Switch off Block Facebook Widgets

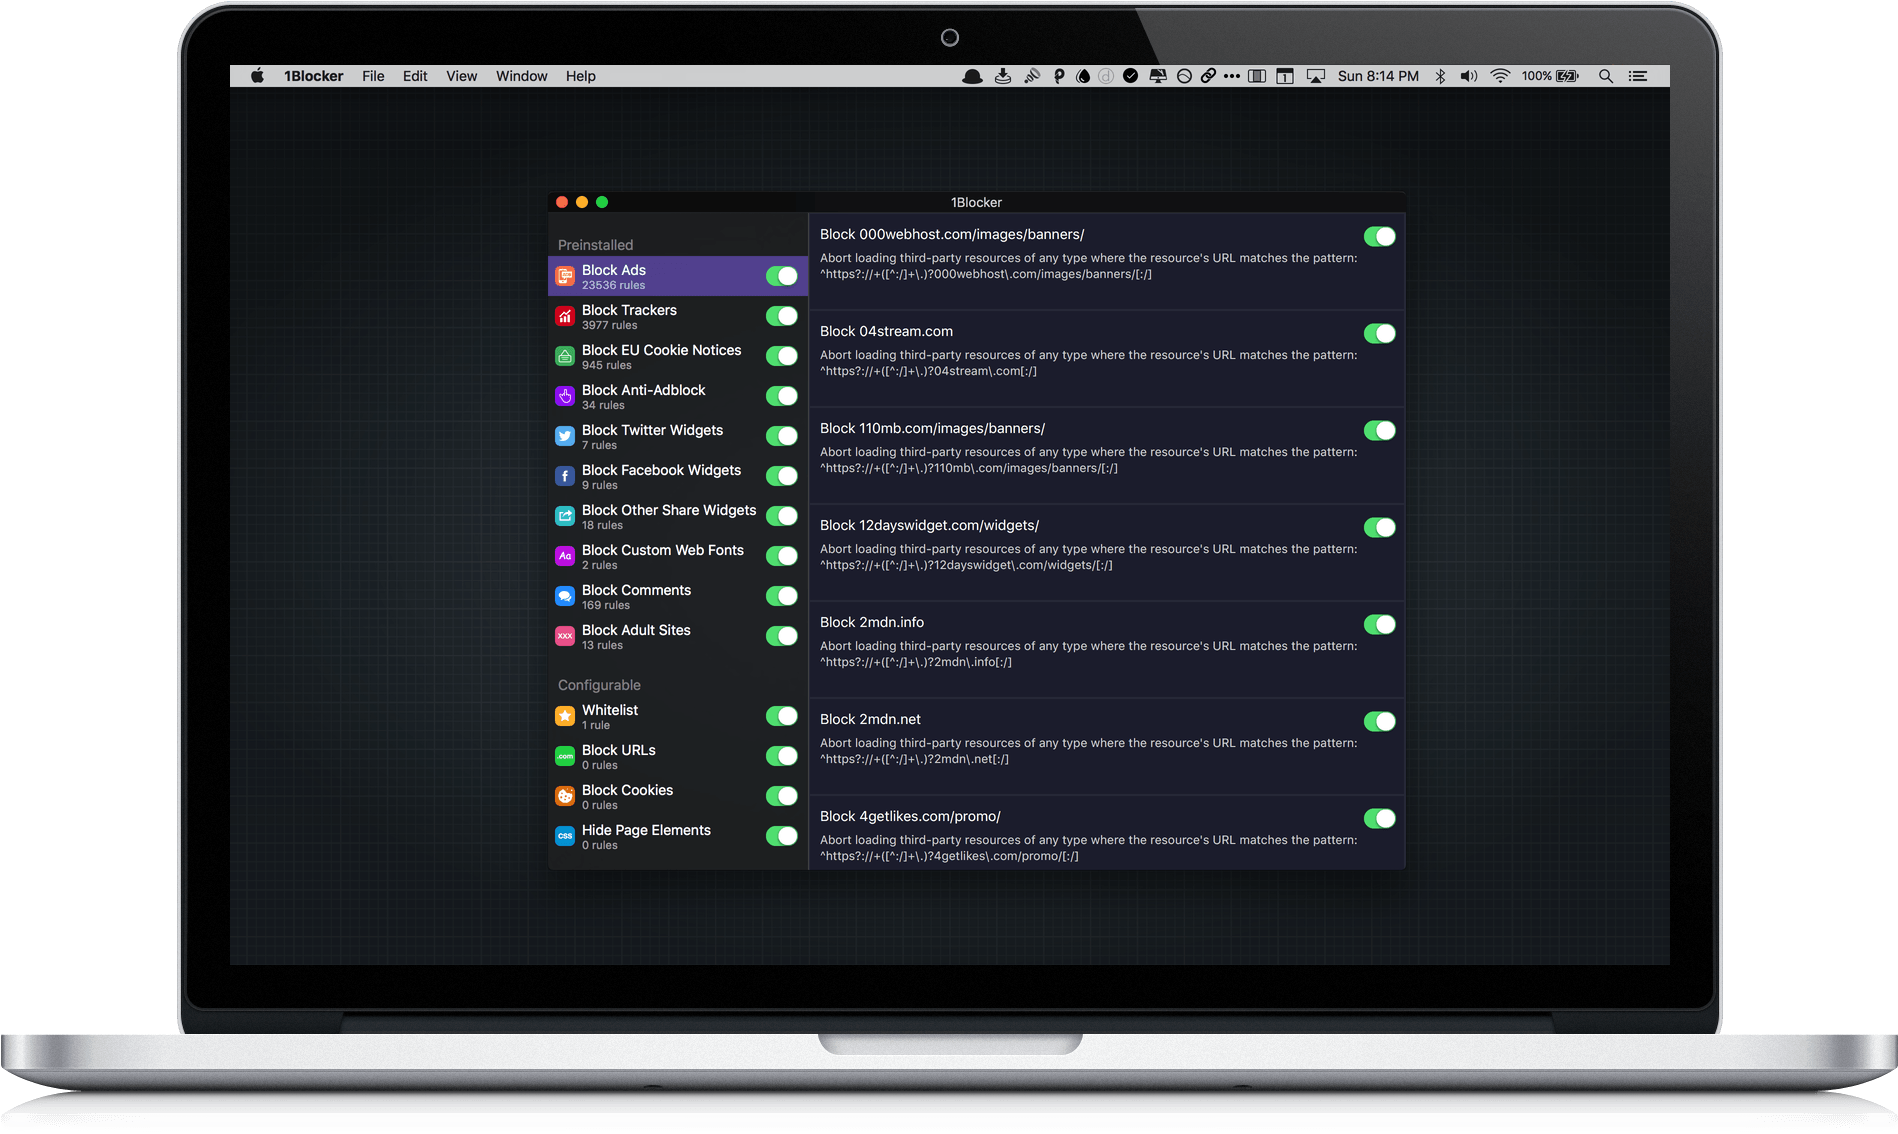coord(782,476)
